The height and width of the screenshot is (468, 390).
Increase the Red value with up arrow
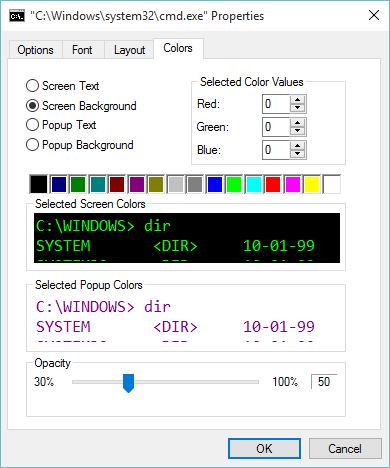(x=297, y=100)
